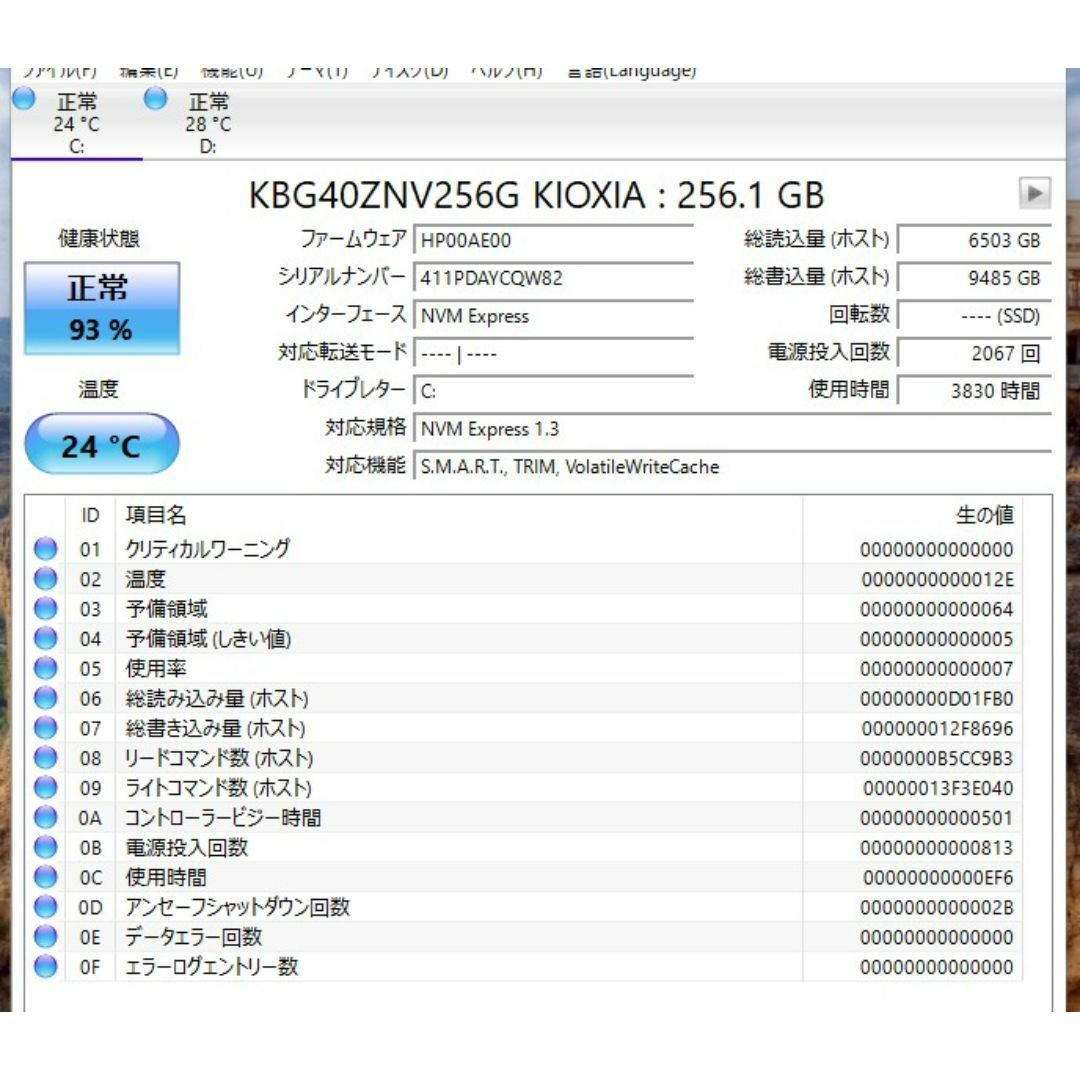Click the status orb for データエラー回数

(45, 937)
